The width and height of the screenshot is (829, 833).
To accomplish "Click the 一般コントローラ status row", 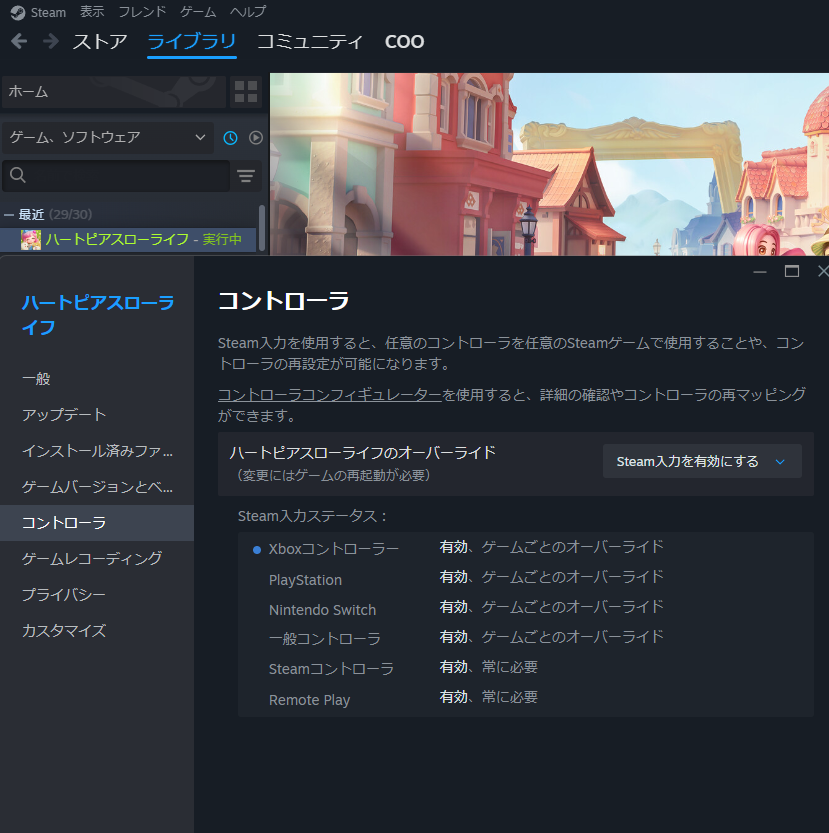I will [526, 638].
